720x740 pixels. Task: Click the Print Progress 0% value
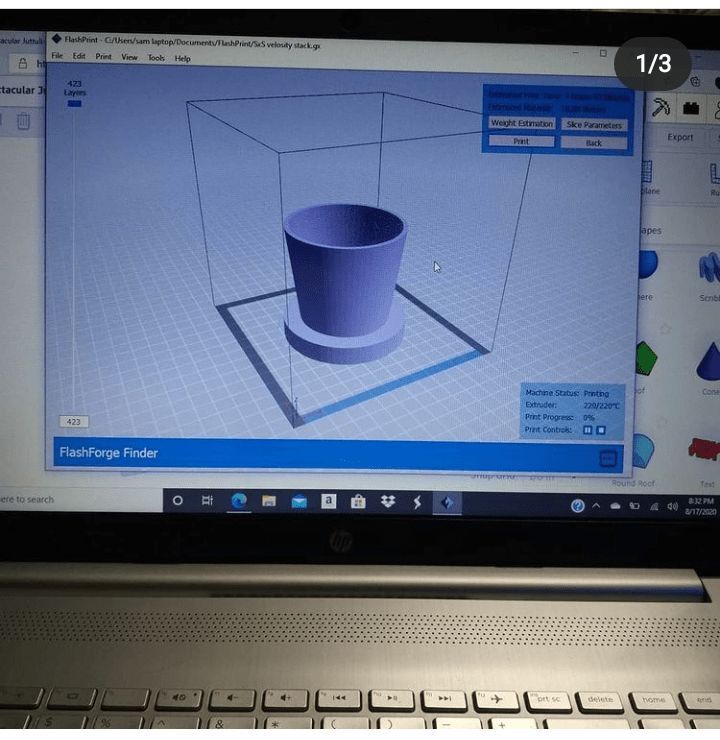(588, 418)
